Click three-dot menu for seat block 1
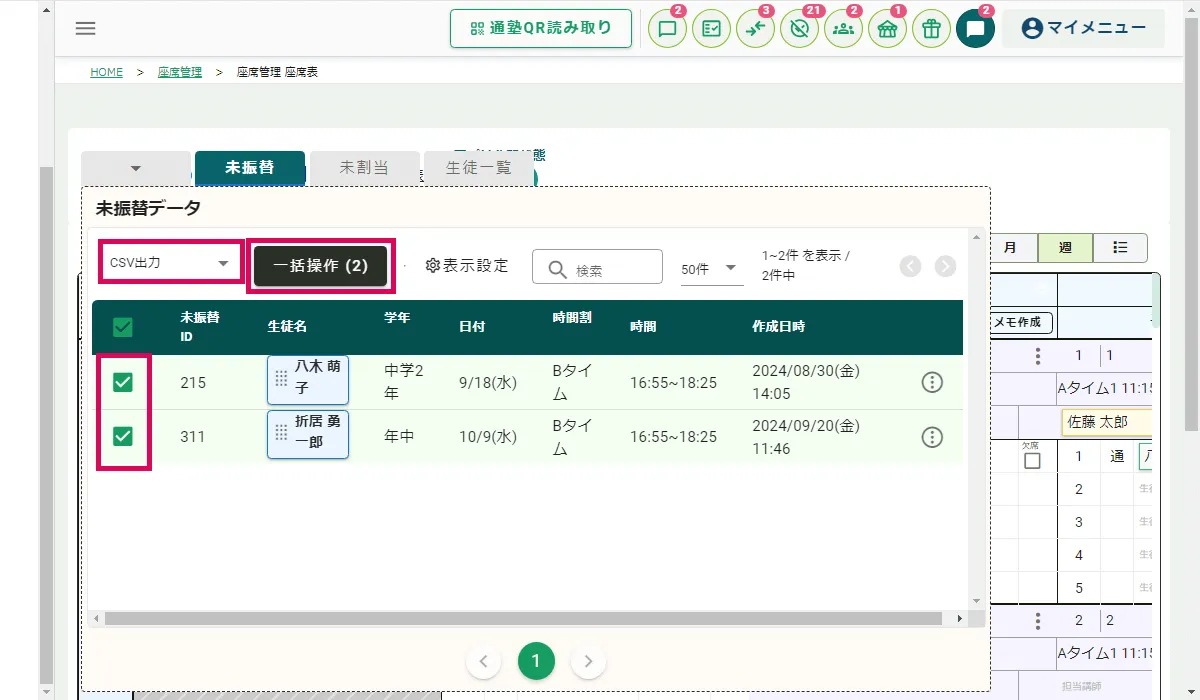The height and width of the screenshot is (700, 1200). click(1038, 356)
